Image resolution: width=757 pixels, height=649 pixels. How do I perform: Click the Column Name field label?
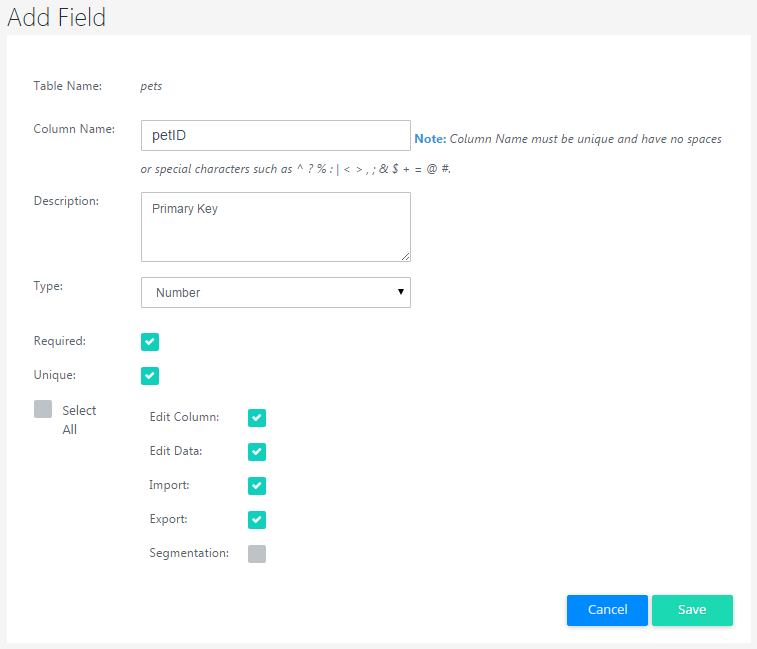[x=74, y=129]
